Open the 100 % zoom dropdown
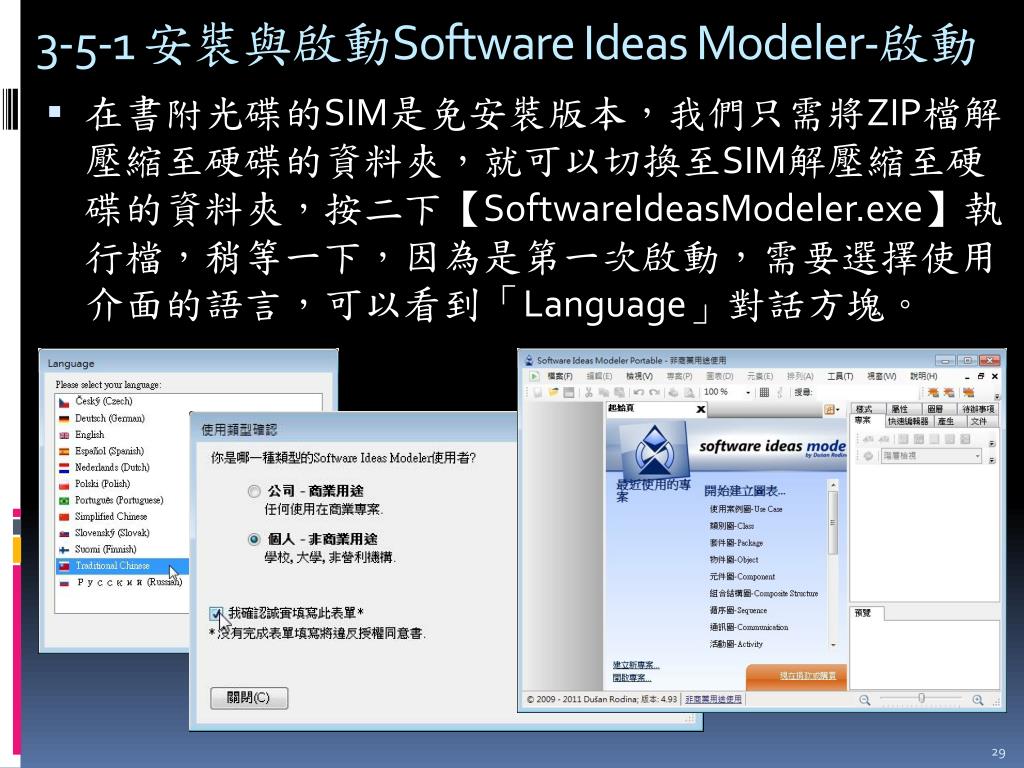Image resolution: width=1024 pixels, height=768 pixels. pyautogui.click(x=748, y=392)
